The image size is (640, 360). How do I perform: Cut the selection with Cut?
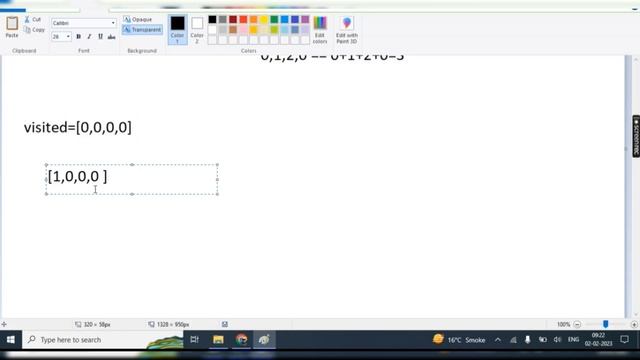point(33,20)
